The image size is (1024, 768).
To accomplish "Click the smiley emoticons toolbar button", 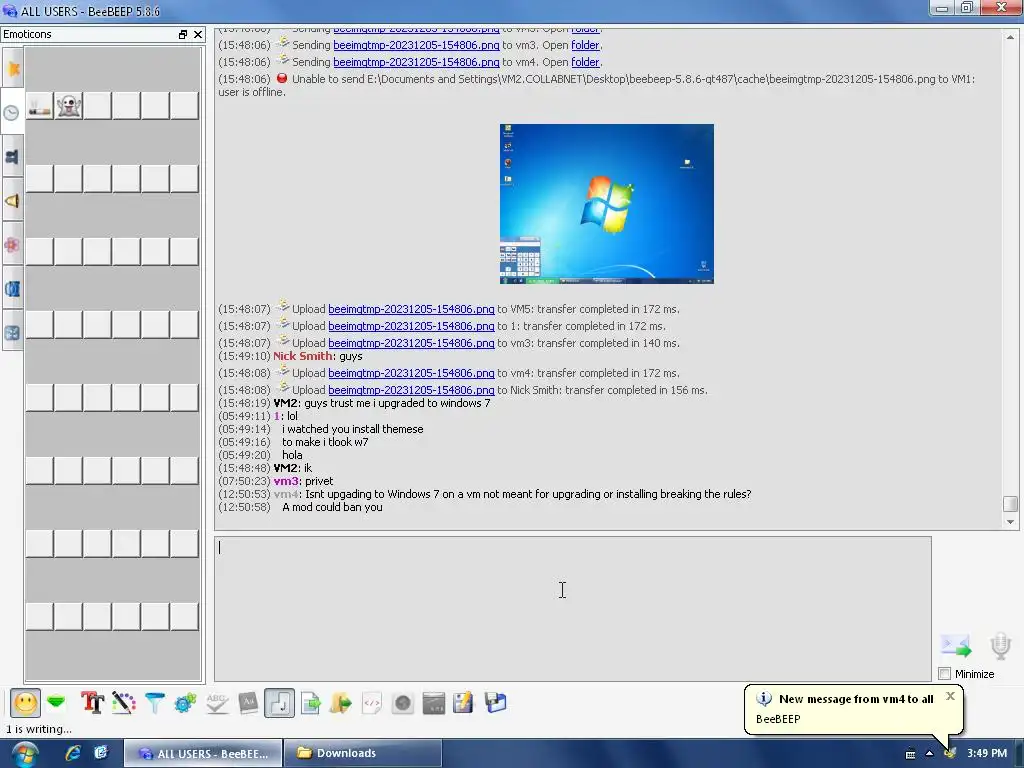I will 25,703.
